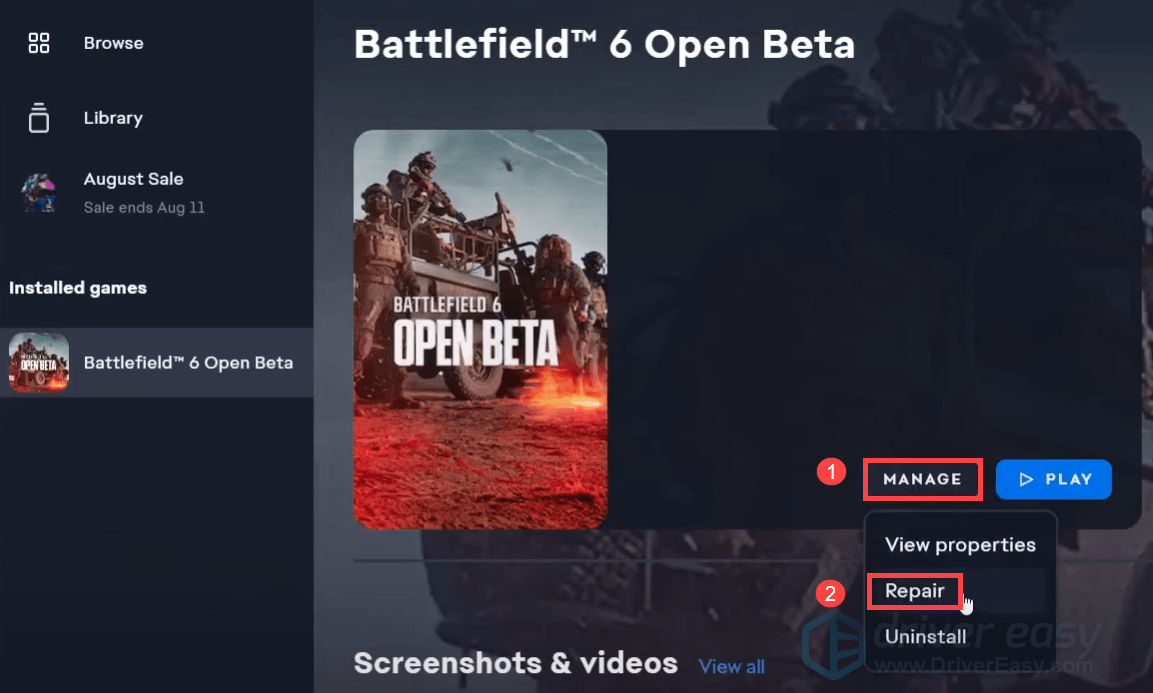Click the play triangle icon
The width and height of the screenshot is (1153, 693).
(1026, 479)
